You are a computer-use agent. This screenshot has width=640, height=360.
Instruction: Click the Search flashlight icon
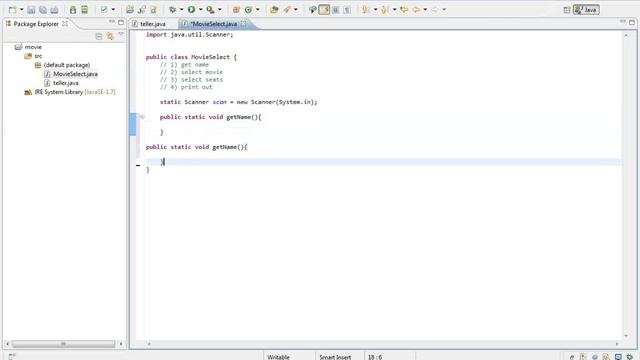287,9
